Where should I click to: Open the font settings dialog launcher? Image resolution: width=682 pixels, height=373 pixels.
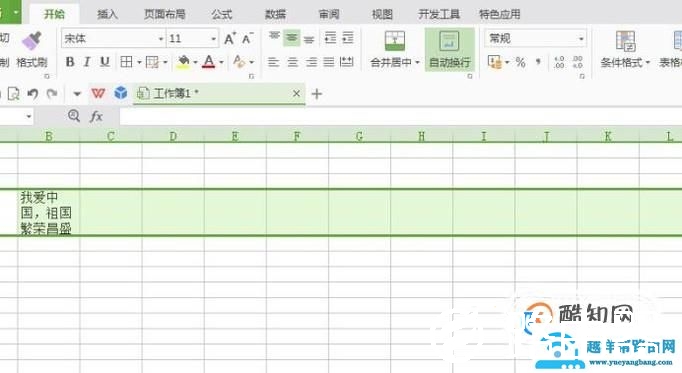251,77
